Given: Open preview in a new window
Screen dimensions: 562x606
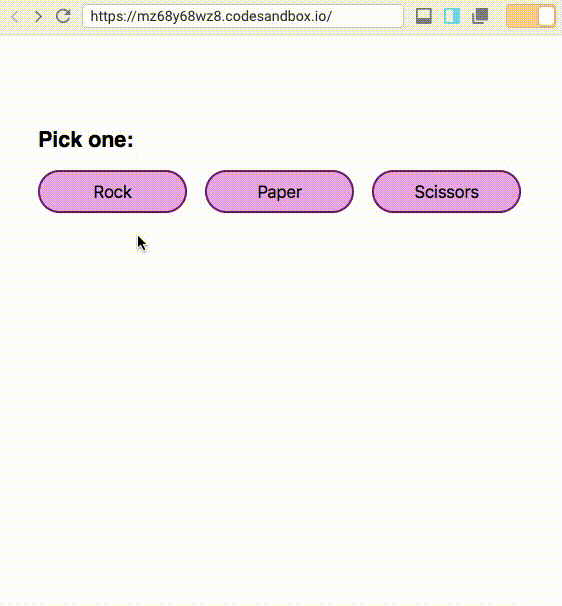Looking at the screenshot, I should [x=480, y=16].
